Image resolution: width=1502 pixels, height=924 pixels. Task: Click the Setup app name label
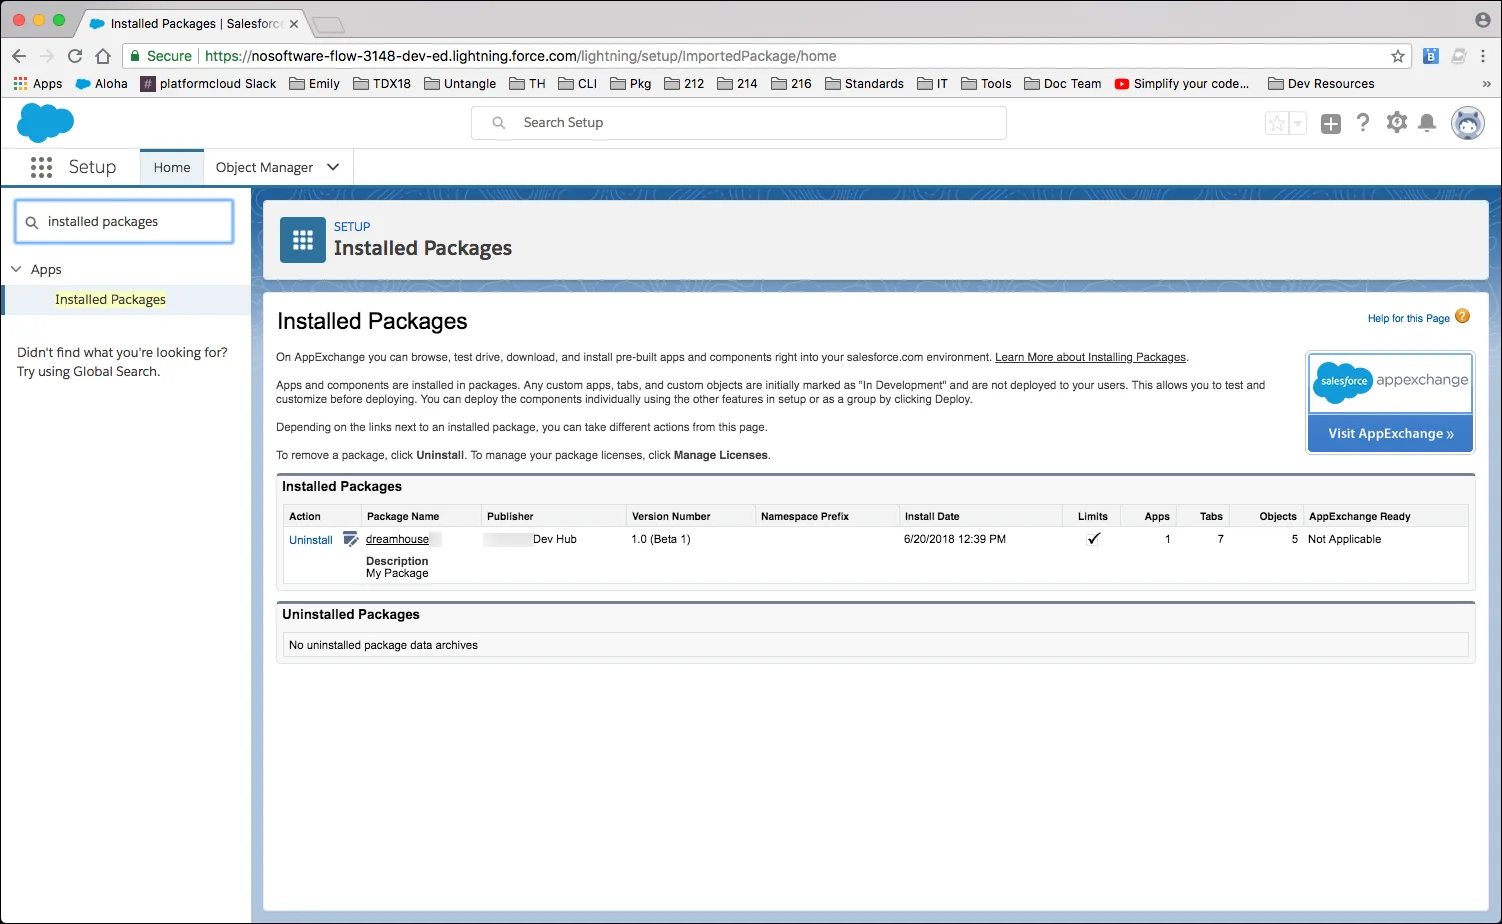92,167
